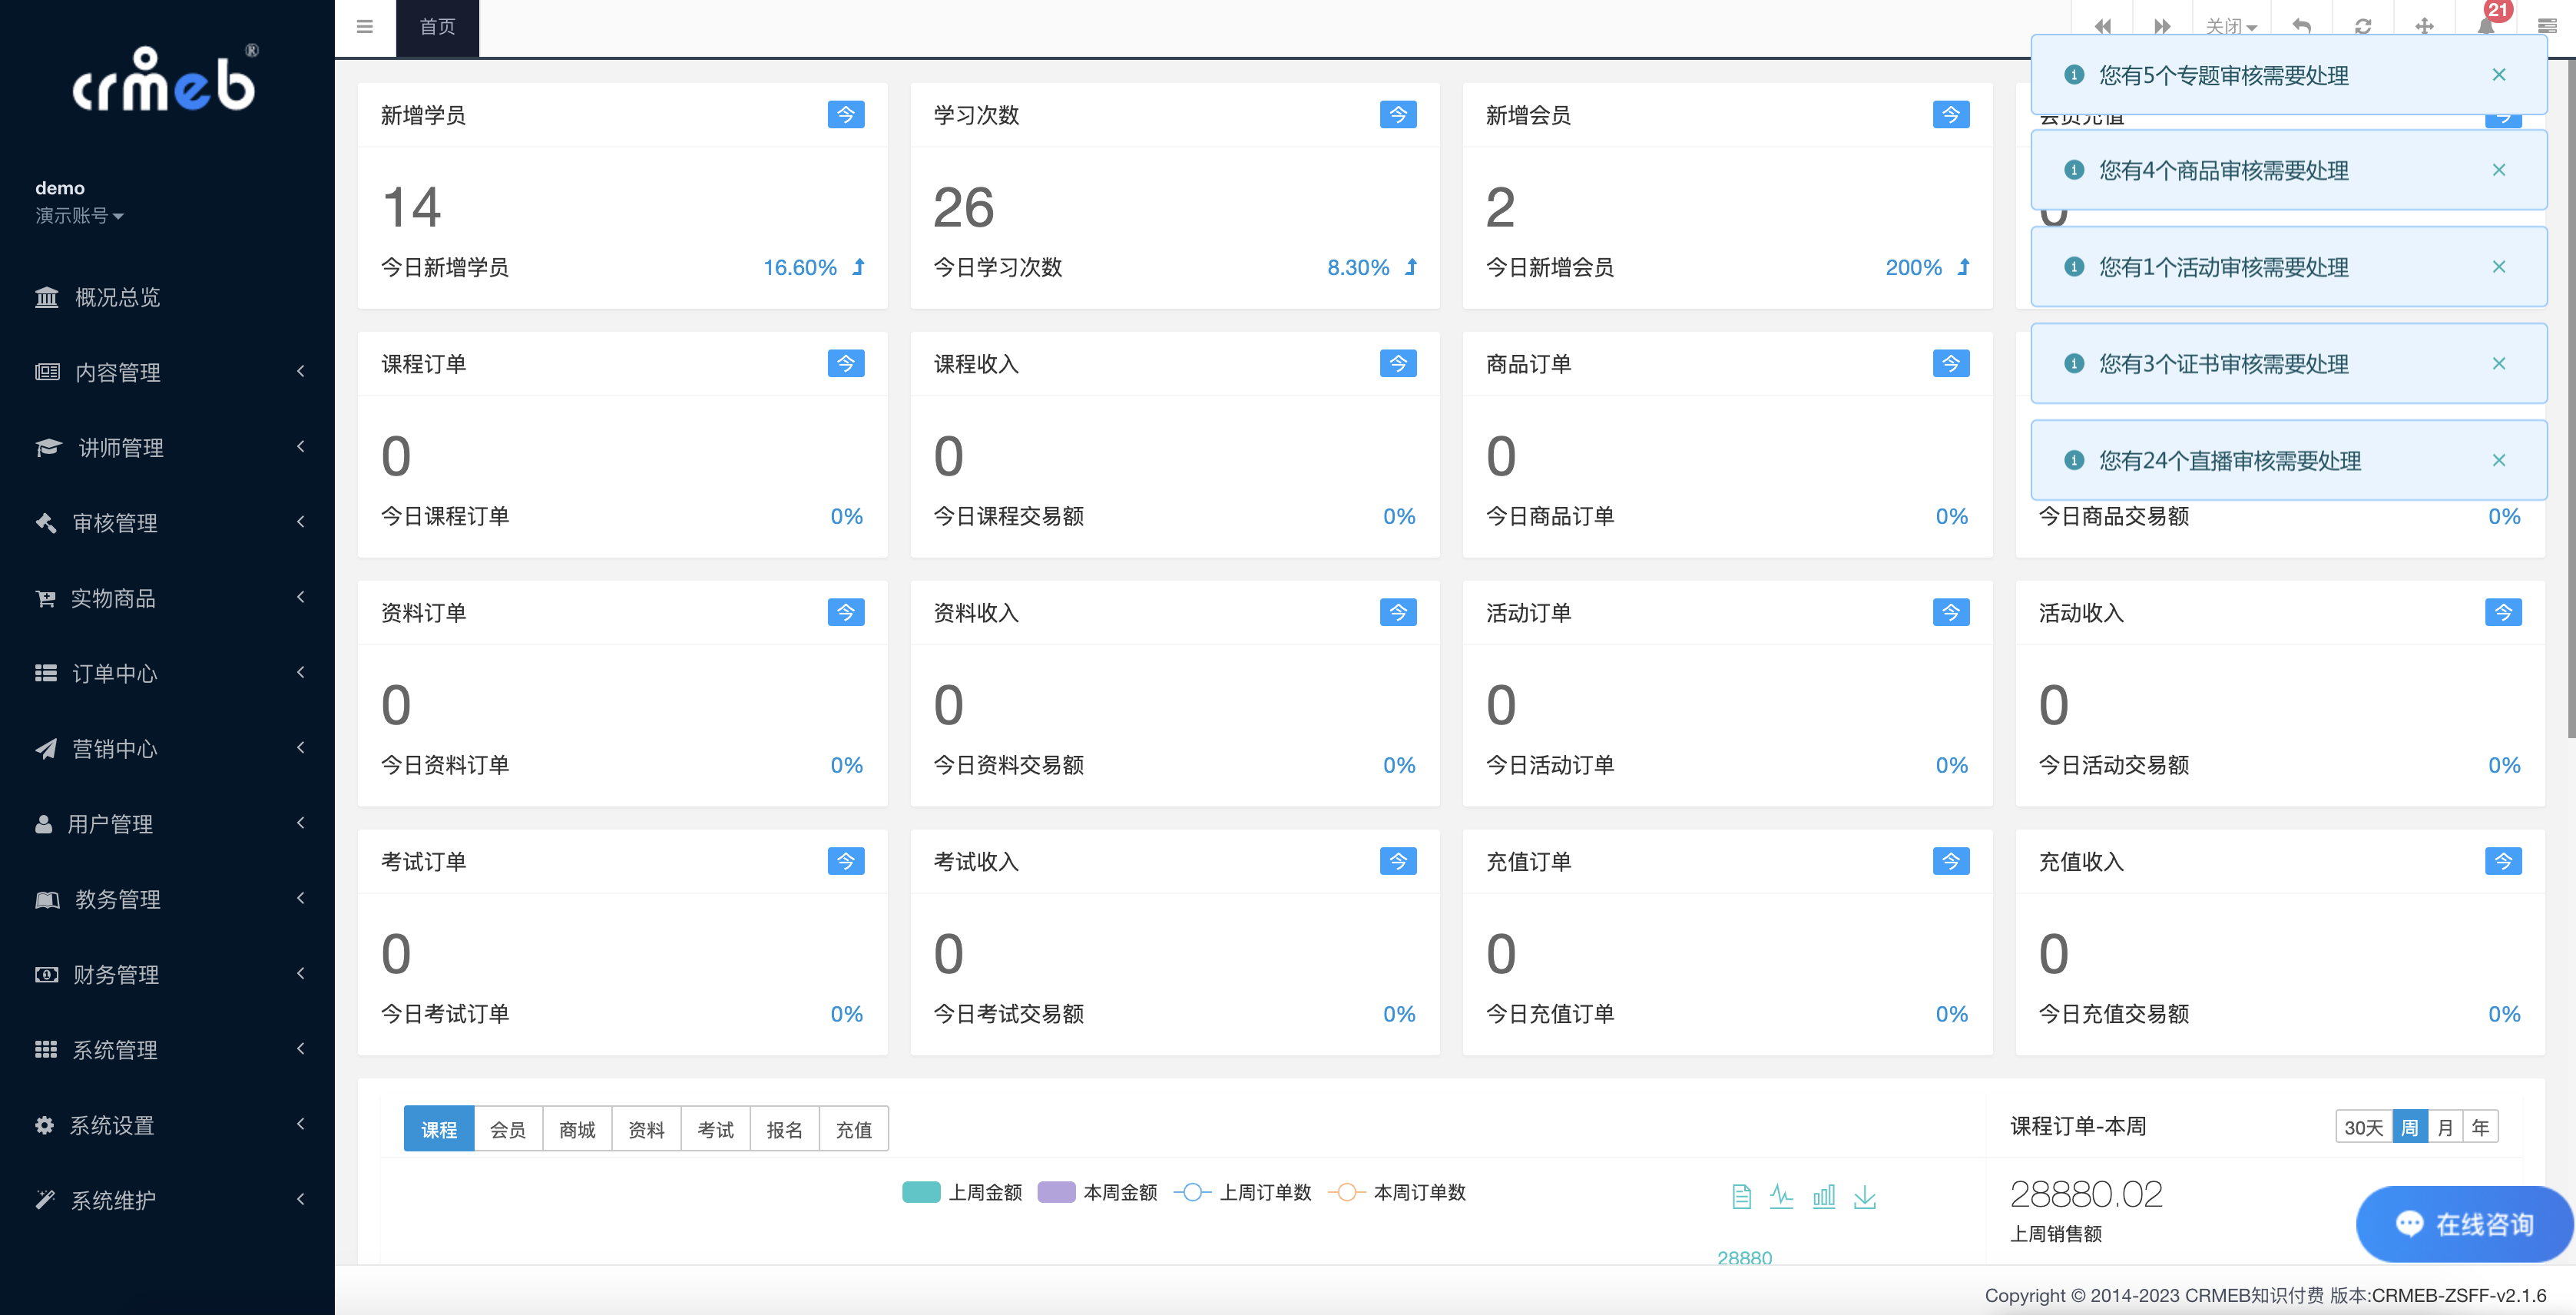This screenshot has width=2576, height=1315.
Task: Click the notification bell icon
Action: point(2486,25)
